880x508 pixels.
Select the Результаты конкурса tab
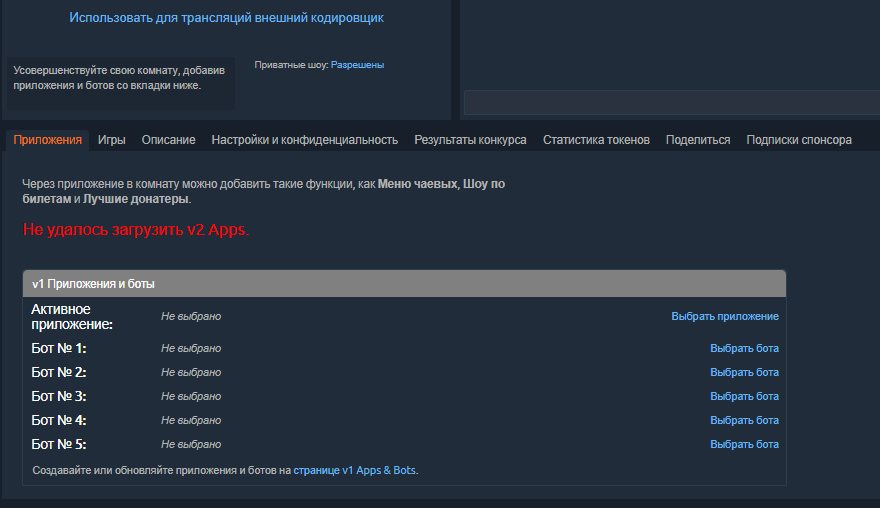(470, 140)
